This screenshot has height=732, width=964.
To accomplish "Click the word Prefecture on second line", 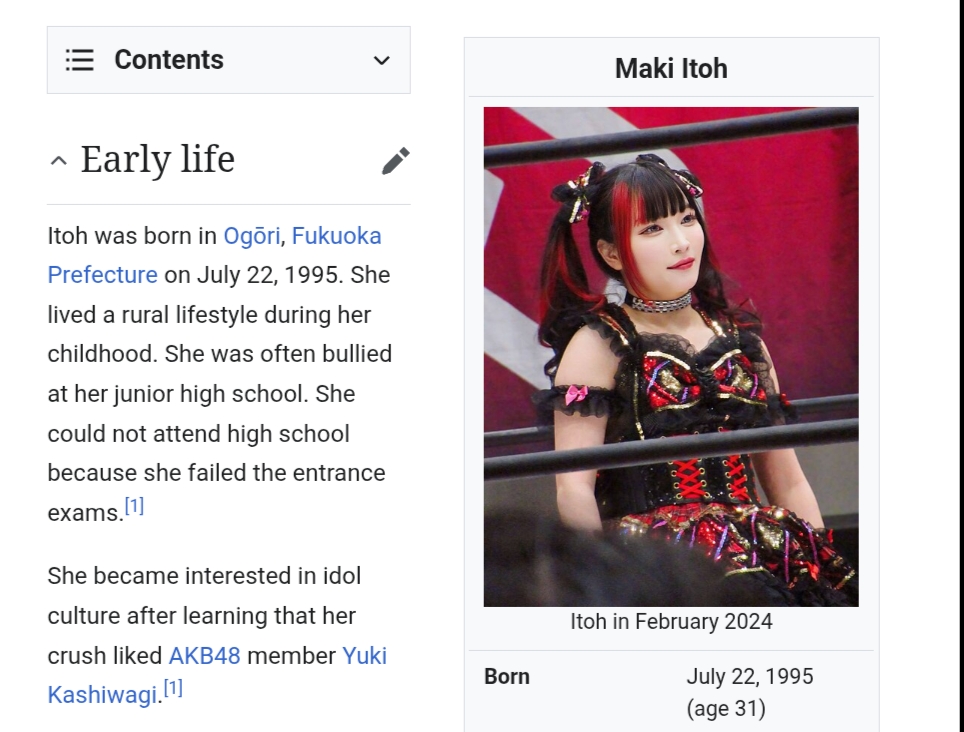I will click(103, 275).
